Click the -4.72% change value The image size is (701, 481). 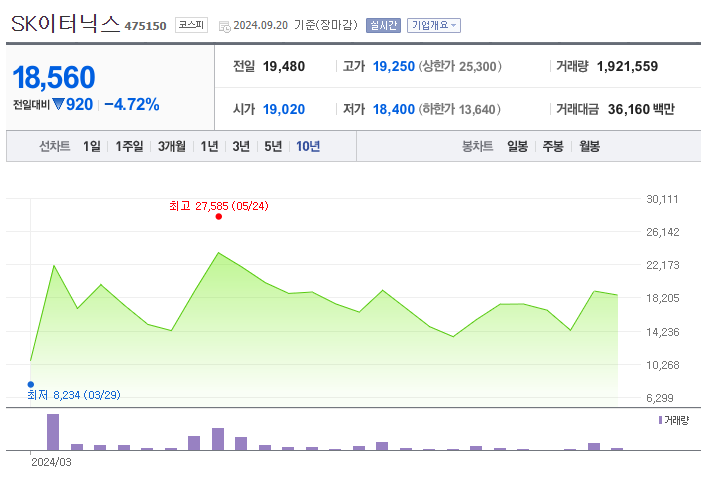pos(132,105)
